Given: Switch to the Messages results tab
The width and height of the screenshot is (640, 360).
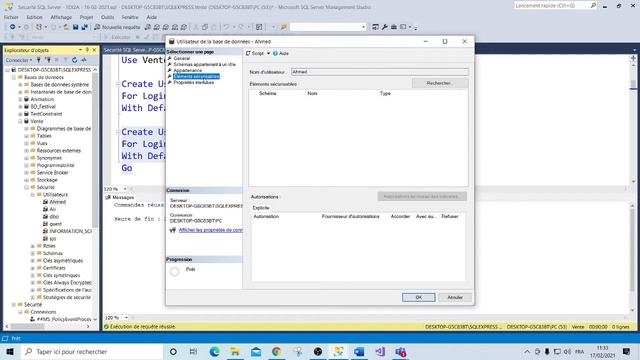Looking at the screenshot, I should click(x=120, y=197).
